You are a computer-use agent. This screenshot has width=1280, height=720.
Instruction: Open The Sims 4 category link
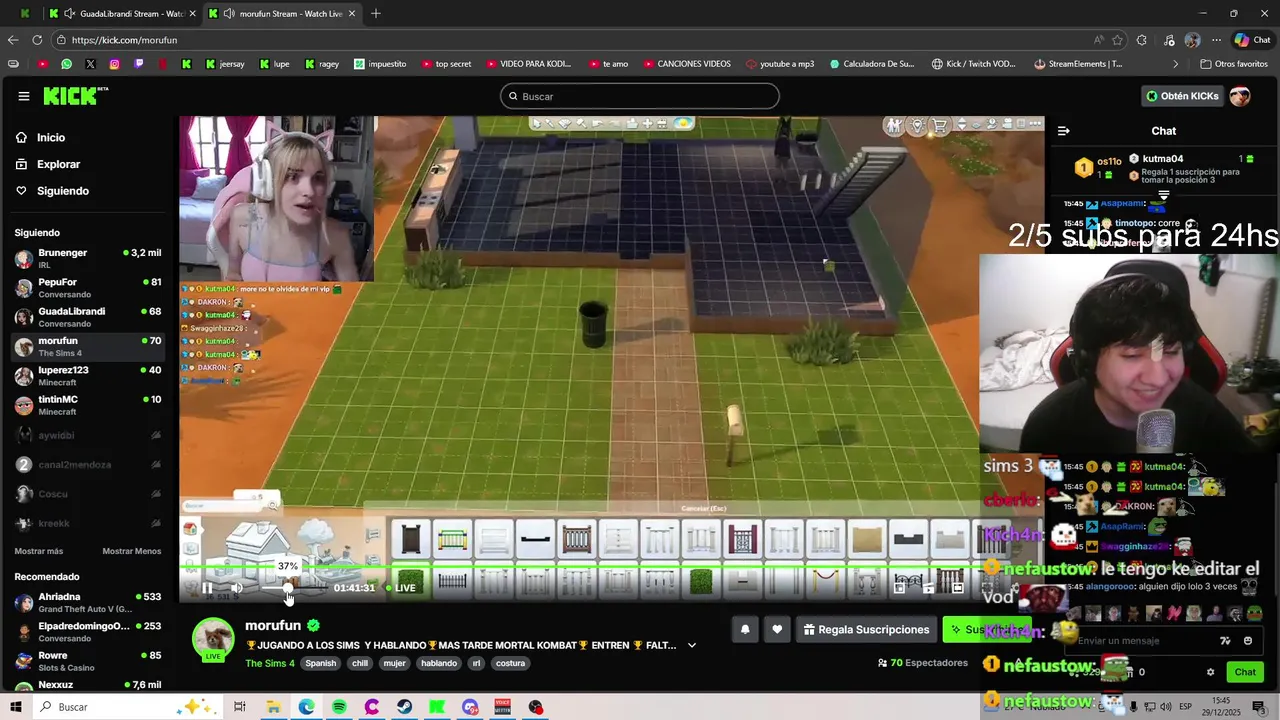[270, 663]
